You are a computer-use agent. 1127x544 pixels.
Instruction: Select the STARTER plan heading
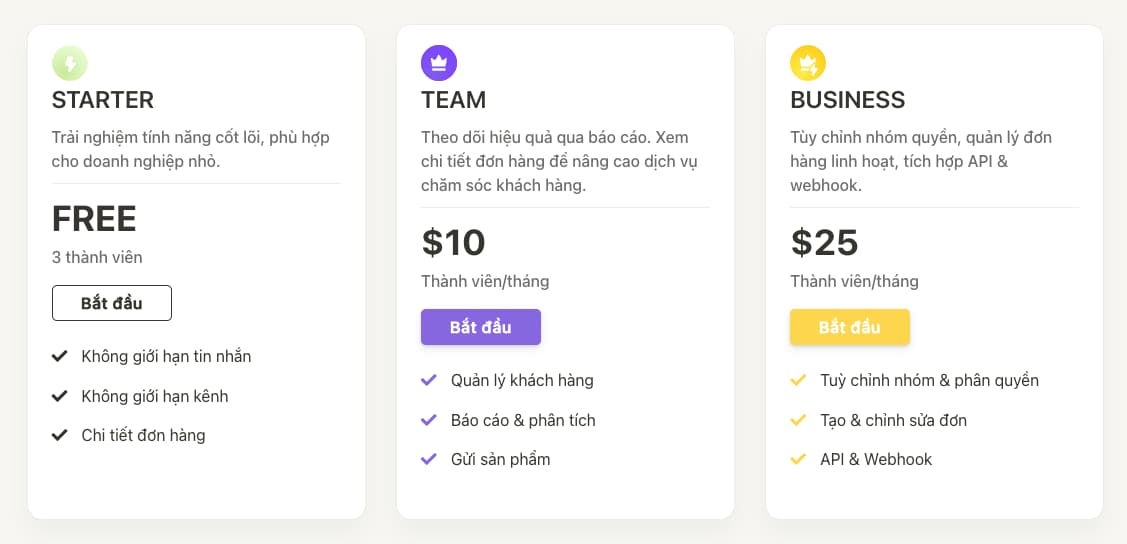coord(103,100)
